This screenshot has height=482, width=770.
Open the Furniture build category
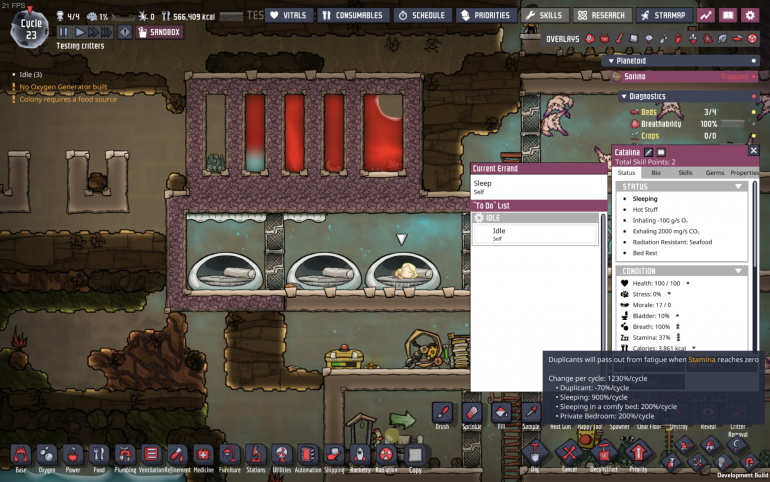tap(229, 455)
